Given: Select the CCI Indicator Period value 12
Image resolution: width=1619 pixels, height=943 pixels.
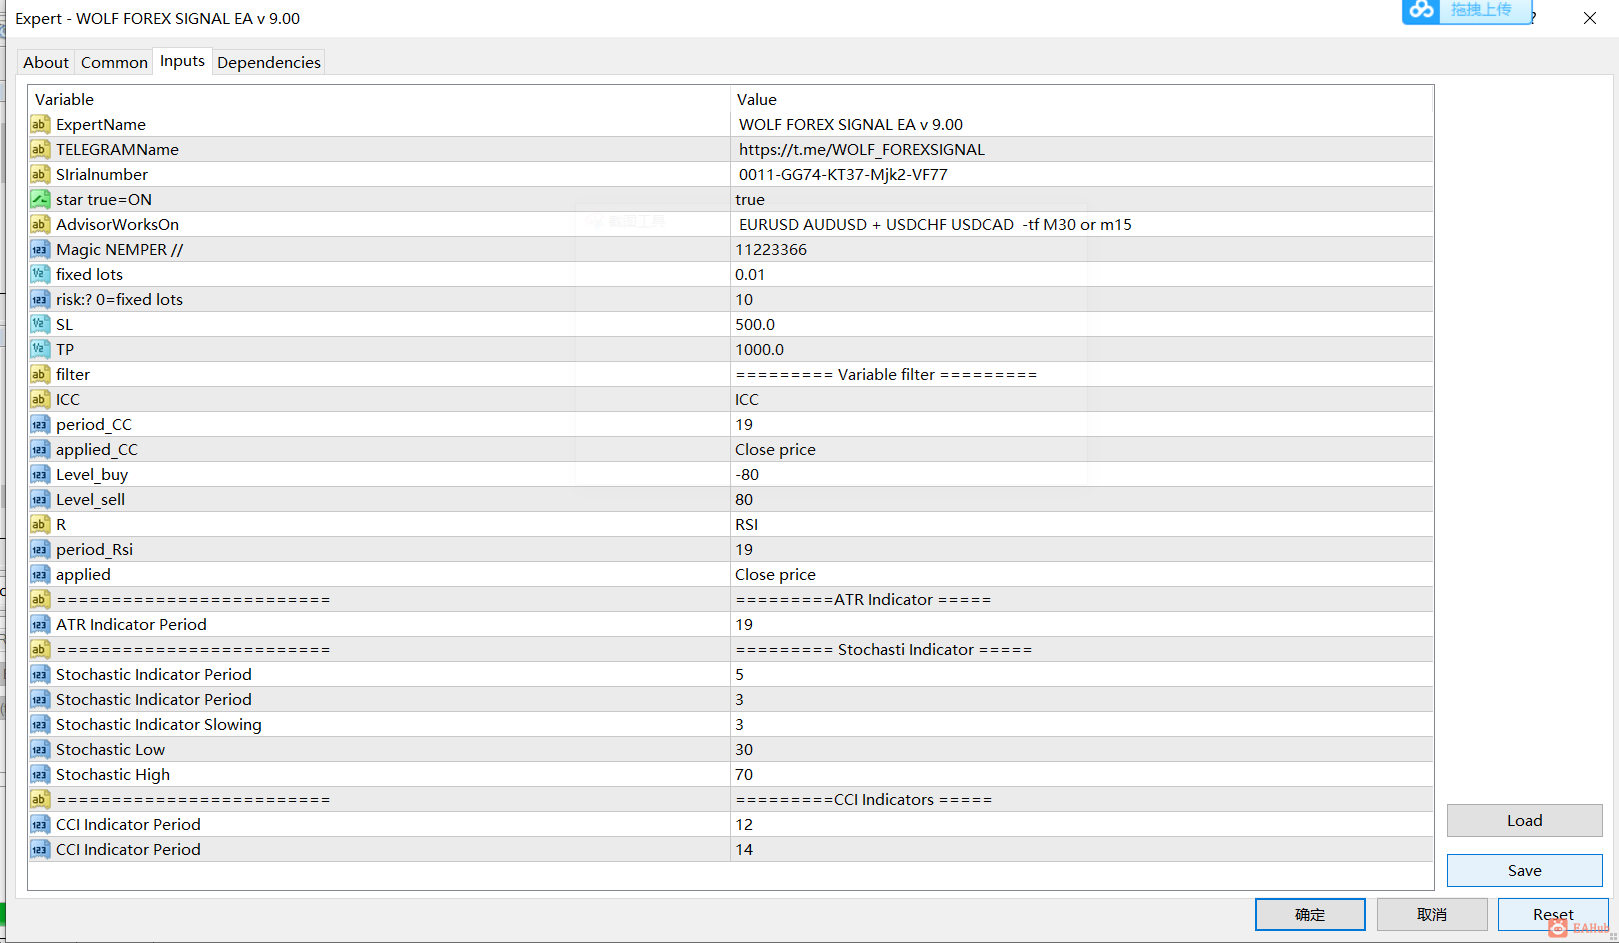Looking at the screenshot, I should coord(744,824).
